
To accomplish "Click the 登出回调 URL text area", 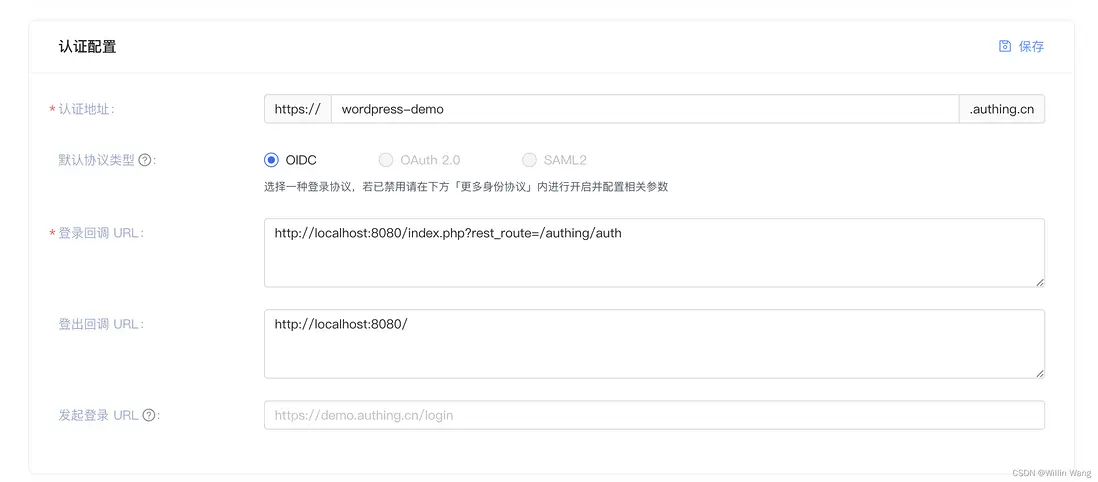I will click(x=654, y=344).
